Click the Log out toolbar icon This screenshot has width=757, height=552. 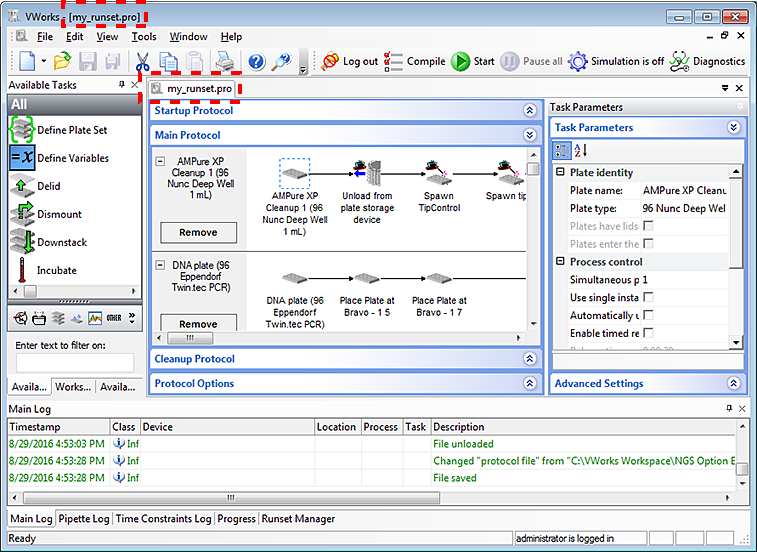pyautogui.click(x=330, y=61)
